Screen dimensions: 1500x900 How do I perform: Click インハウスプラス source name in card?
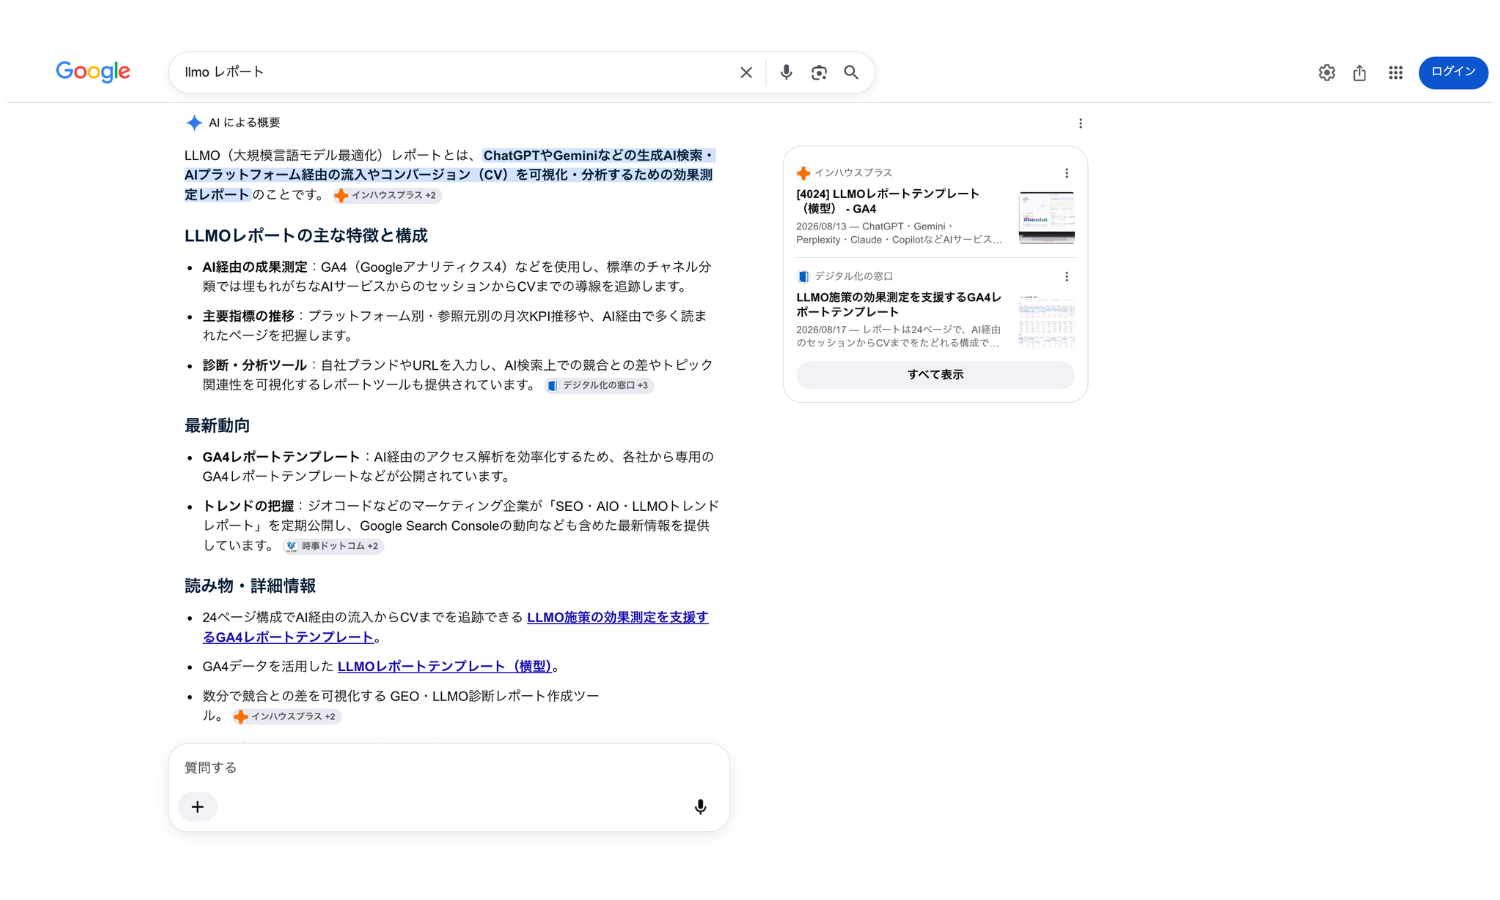(x=853, y=173)
